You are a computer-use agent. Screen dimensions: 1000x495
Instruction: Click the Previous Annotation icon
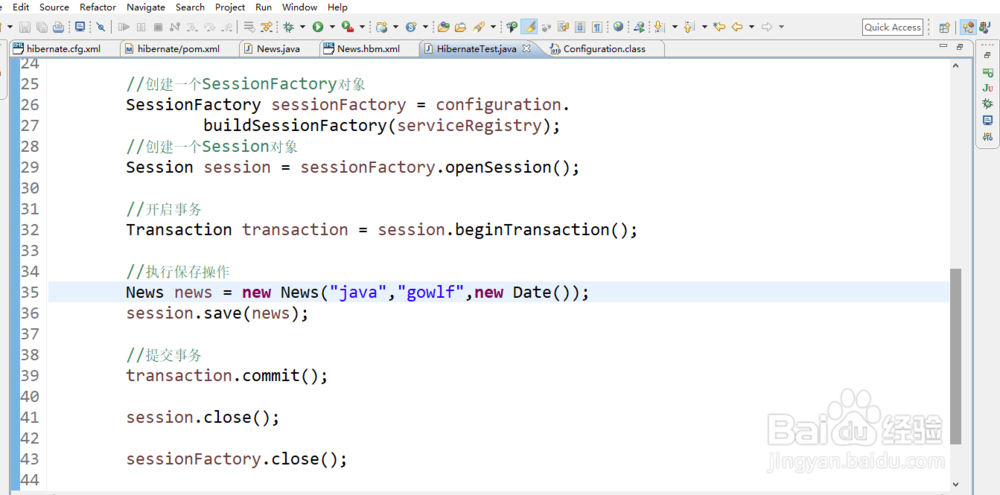coord(689,27)
